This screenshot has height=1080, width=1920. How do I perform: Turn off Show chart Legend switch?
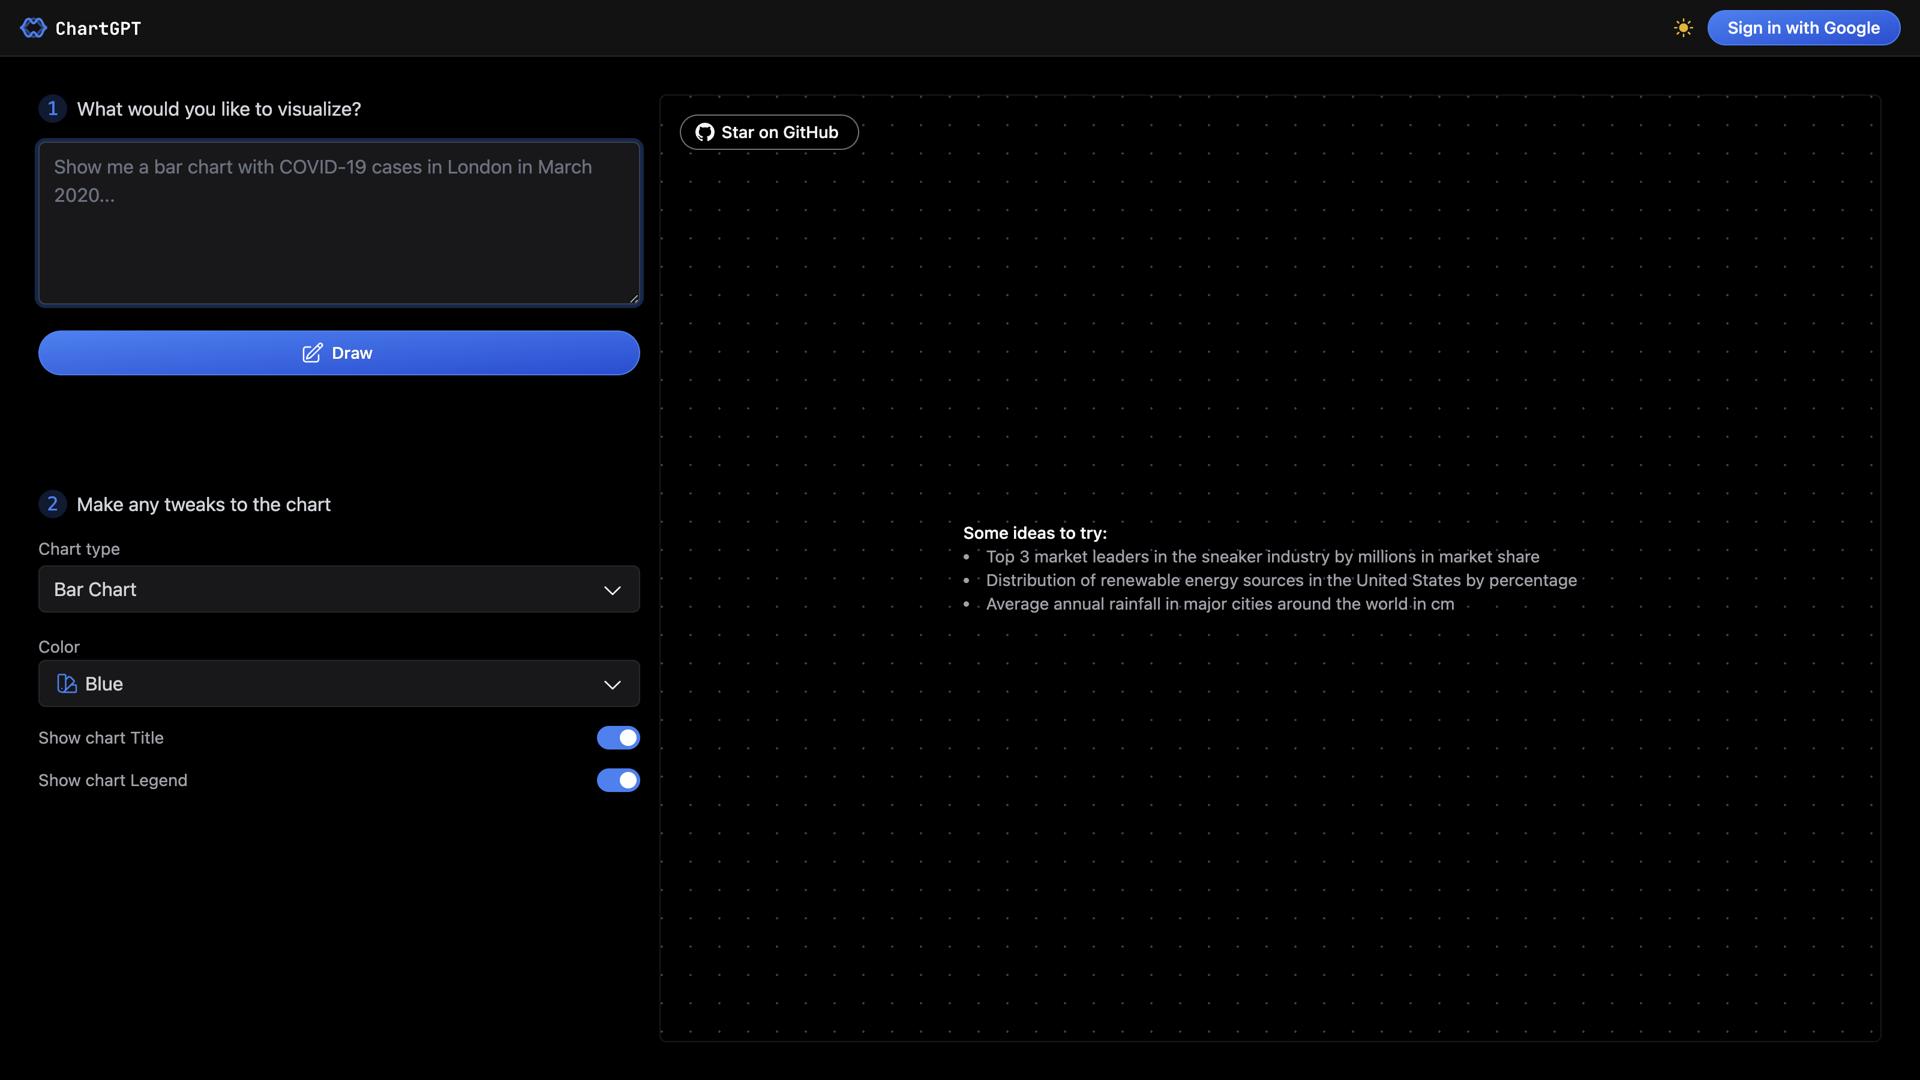coord(618,780)
